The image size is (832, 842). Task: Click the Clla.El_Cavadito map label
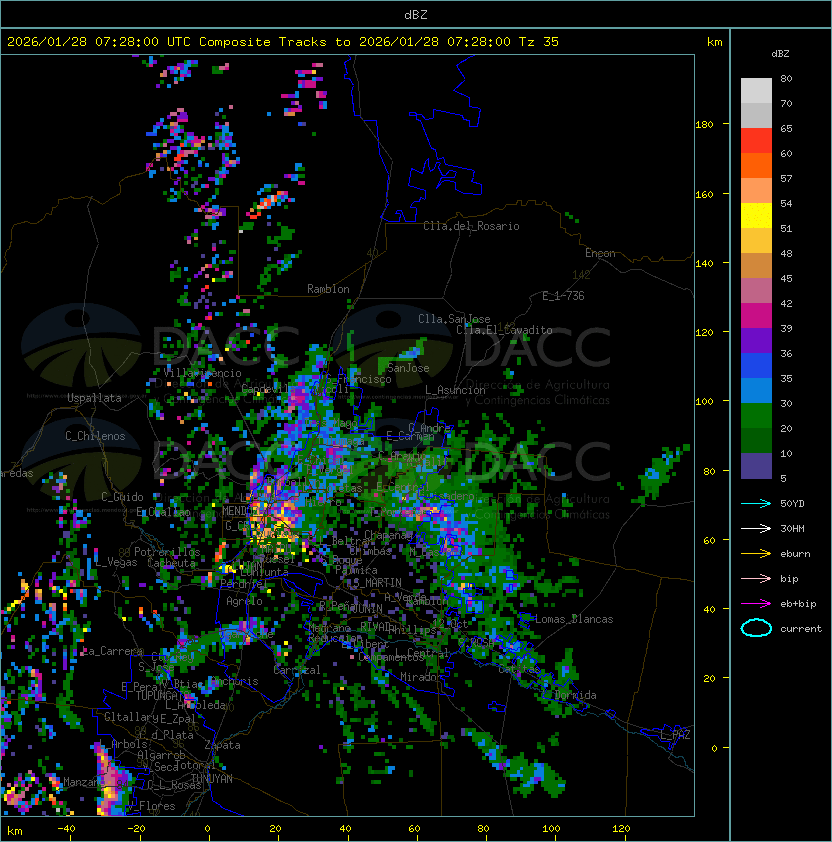point(504,330)
